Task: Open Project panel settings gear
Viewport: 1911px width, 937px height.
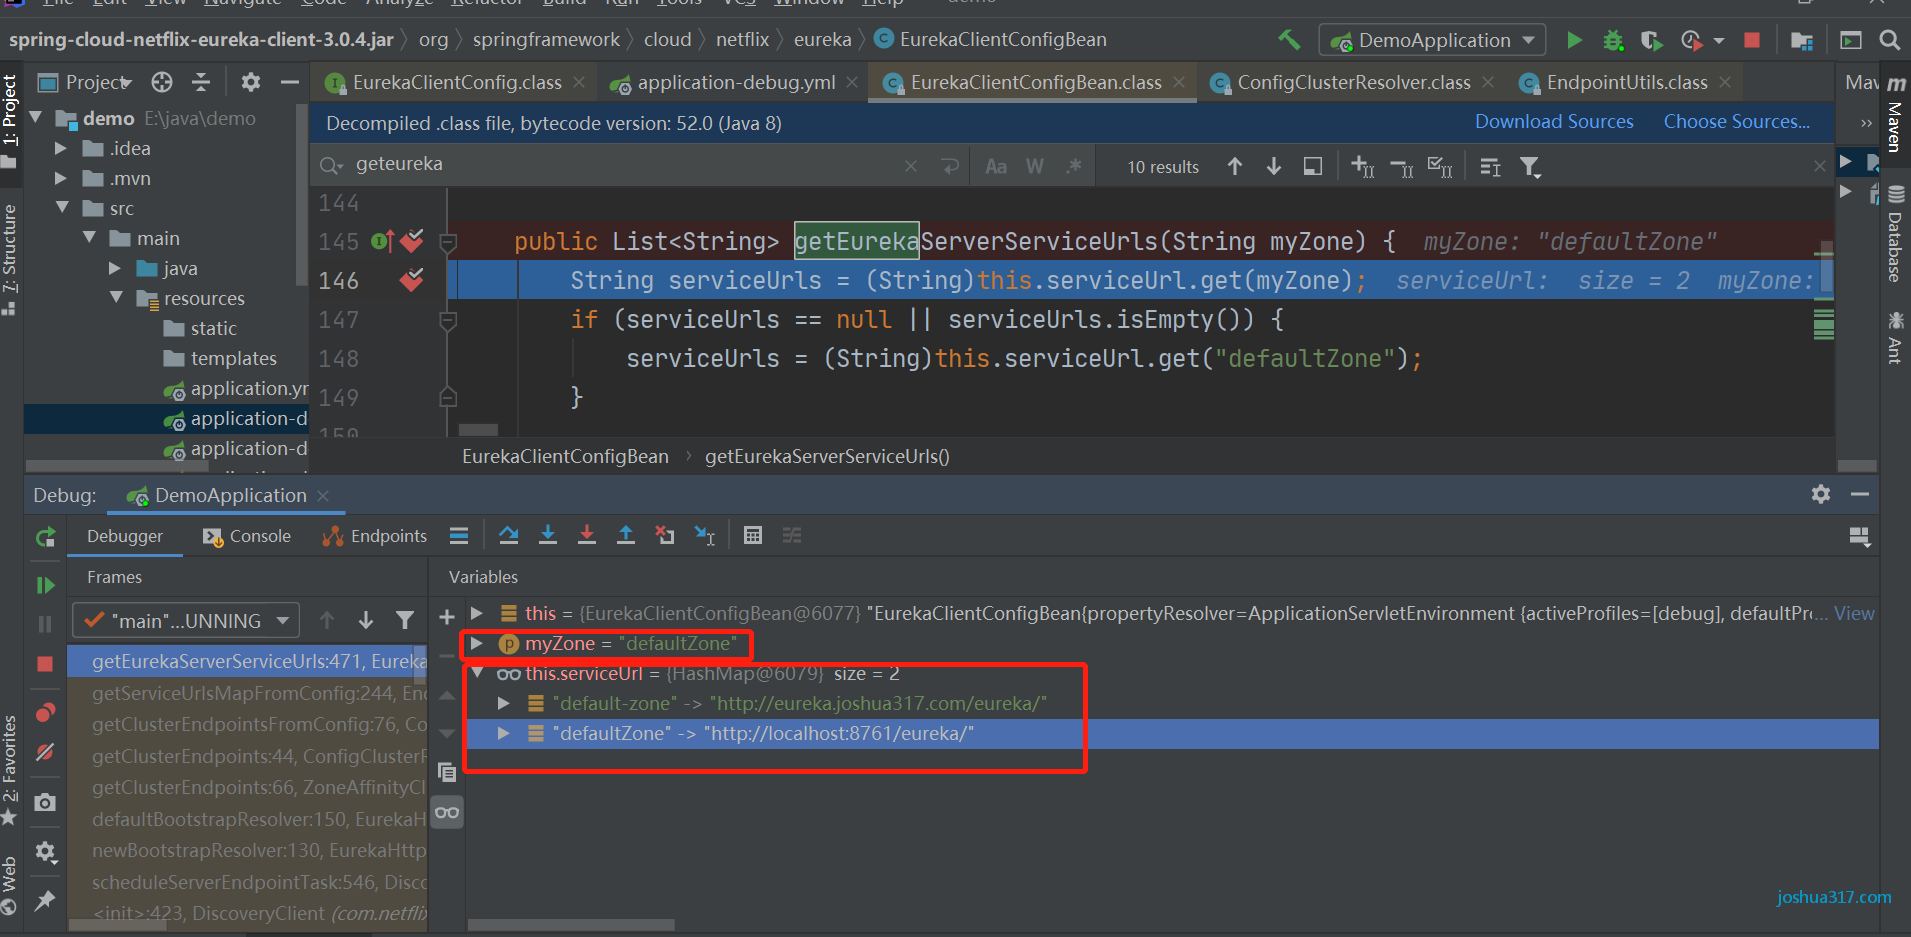Action: click(251, 82)
